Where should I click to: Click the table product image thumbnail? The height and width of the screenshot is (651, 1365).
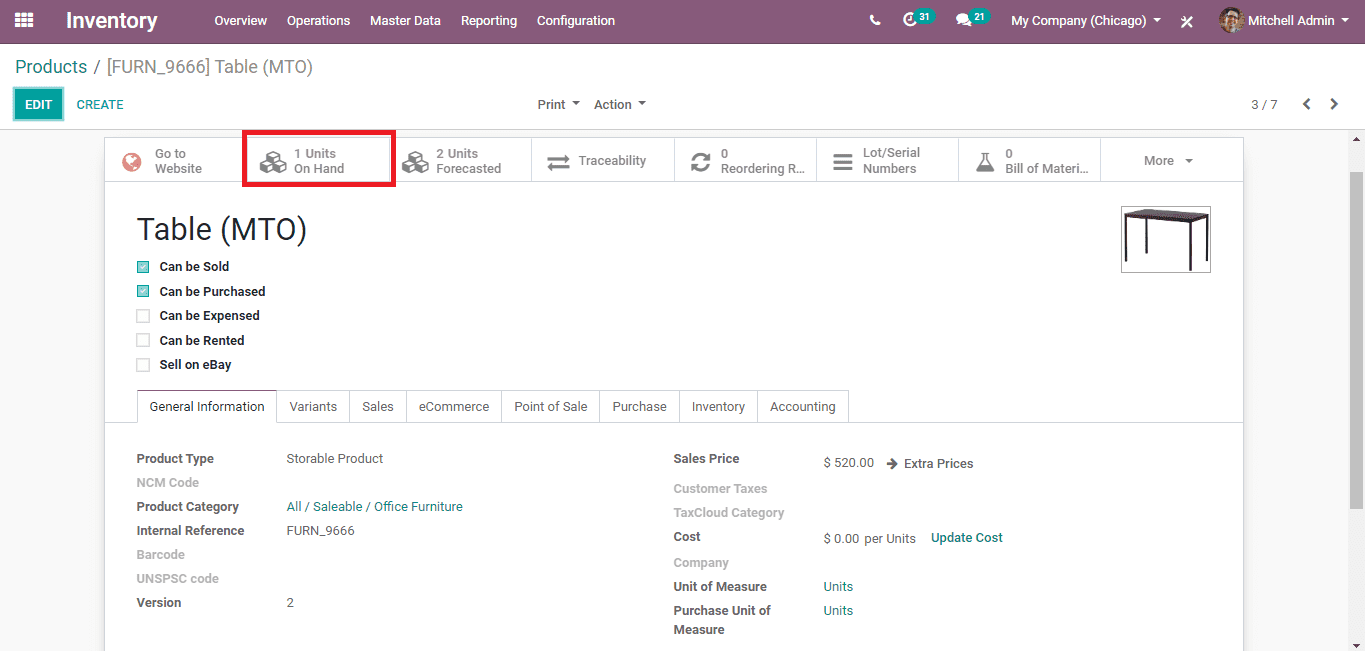click(1165, 239)
